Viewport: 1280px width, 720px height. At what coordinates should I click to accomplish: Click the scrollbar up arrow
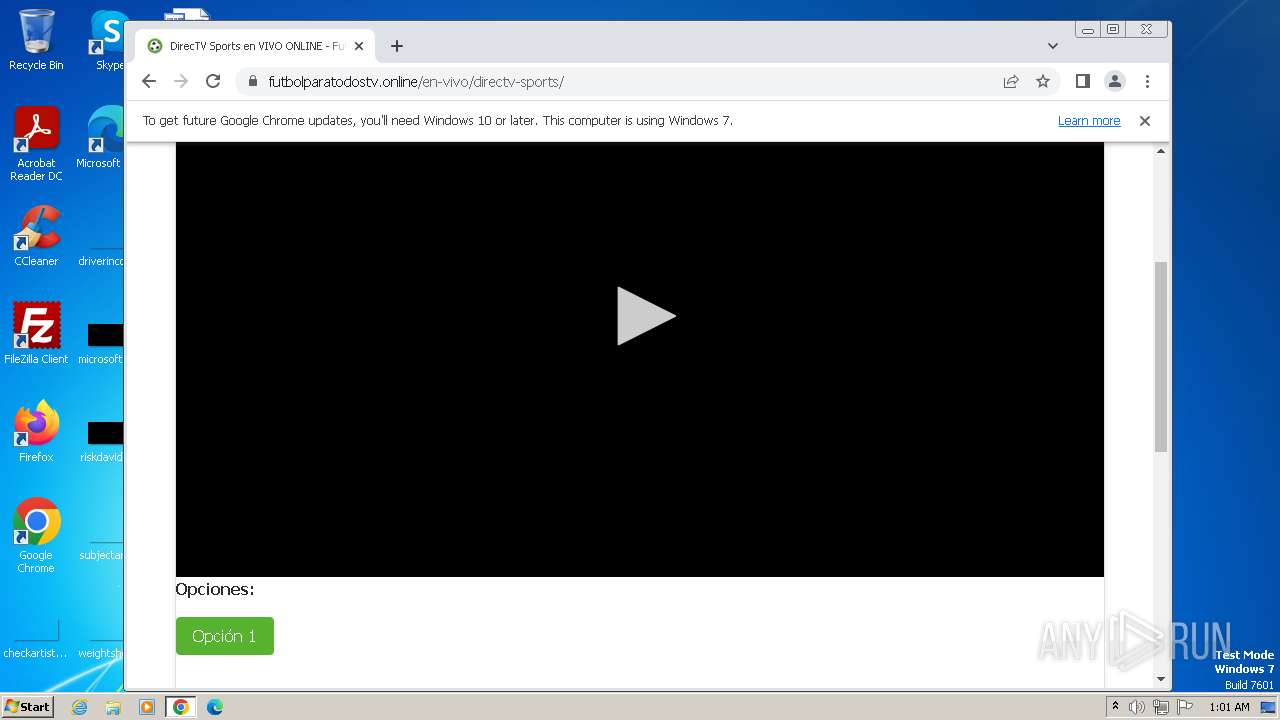click(x=1161, y=151)
